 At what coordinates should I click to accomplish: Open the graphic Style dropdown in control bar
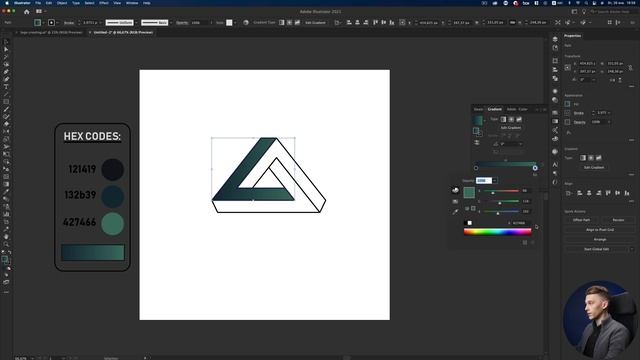click(235, 22)
